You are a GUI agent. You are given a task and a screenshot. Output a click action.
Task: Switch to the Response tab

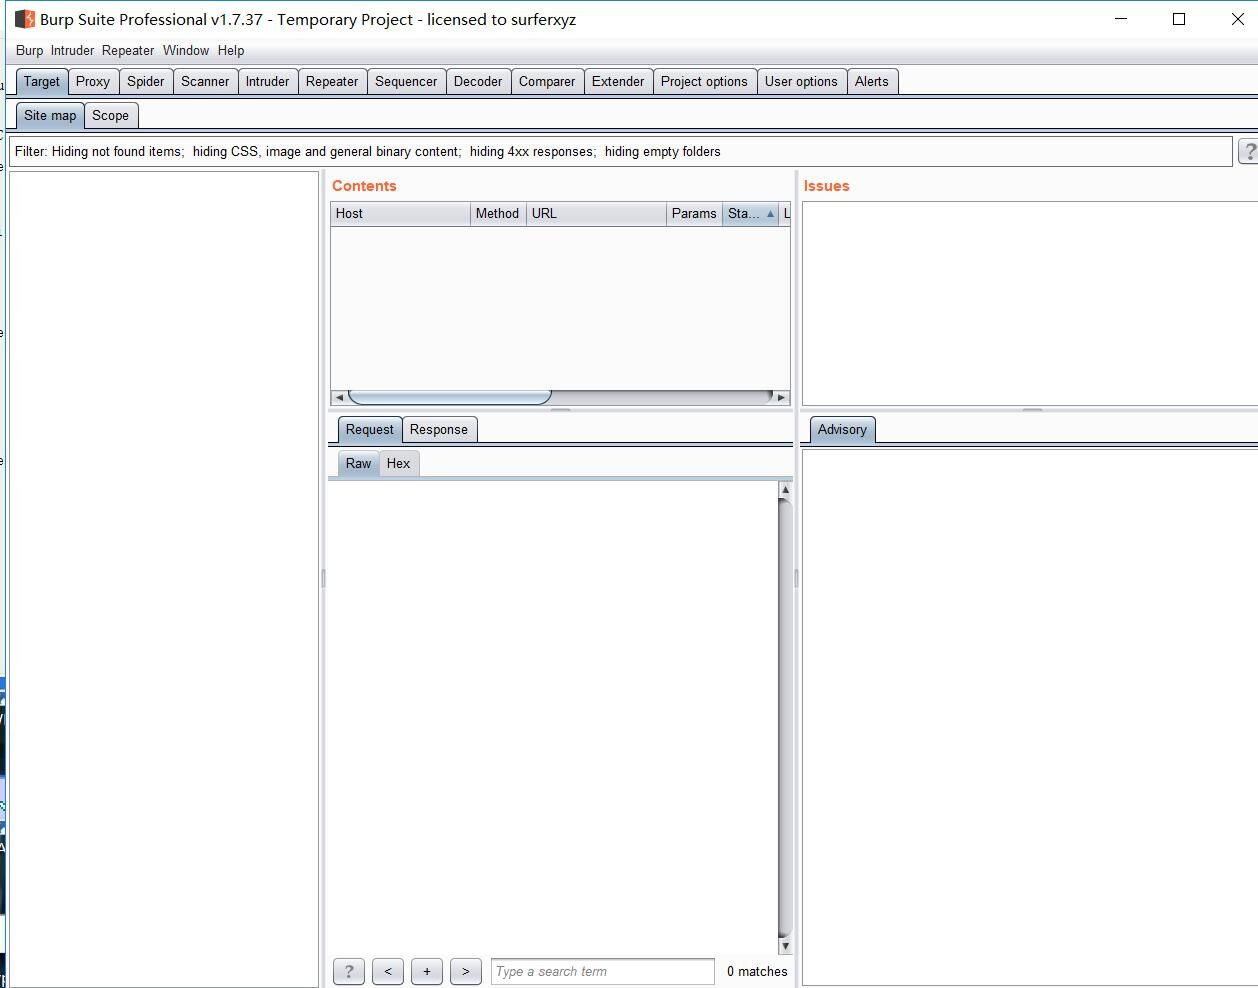(x=439, y=430)
